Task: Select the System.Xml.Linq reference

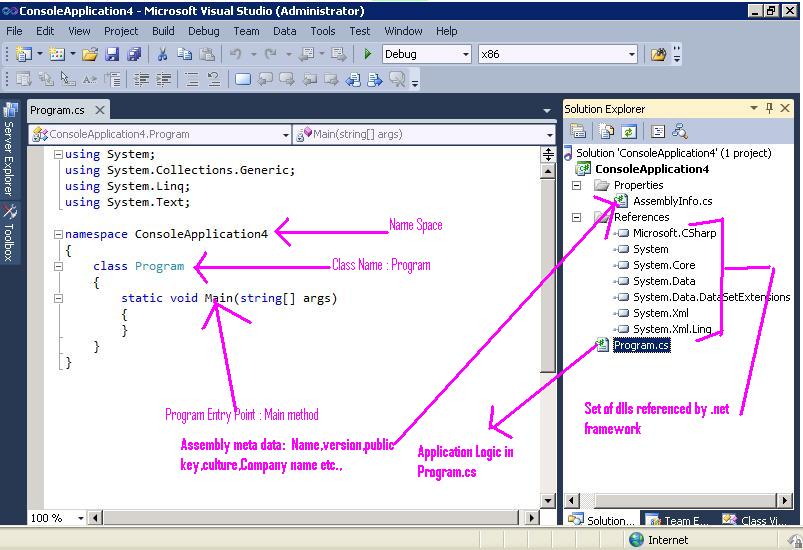Action: [672, 329]
